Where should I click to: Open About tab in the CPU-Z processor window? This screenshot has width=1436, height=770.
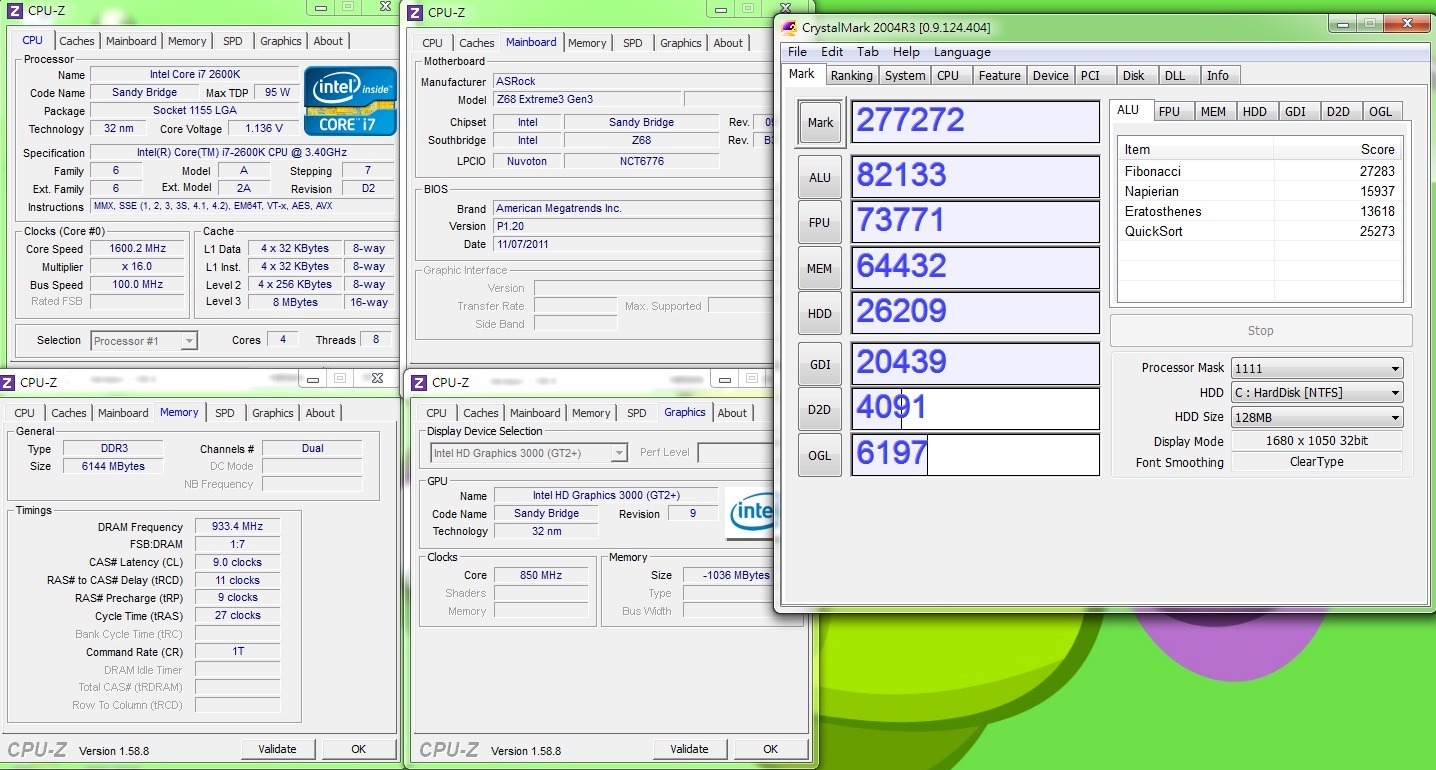[x=328, y=41]
